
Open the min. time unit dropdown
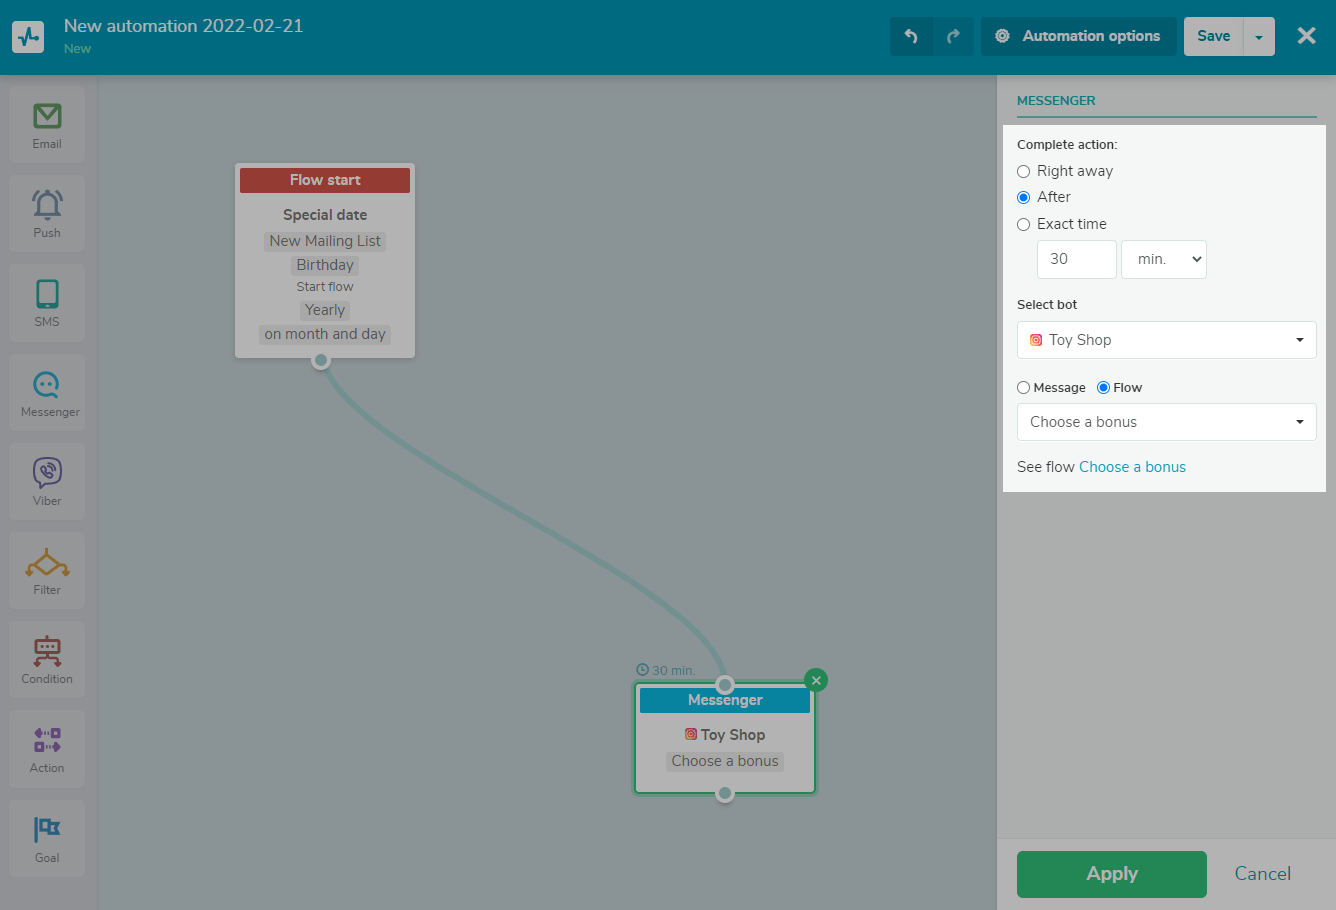1163,259
